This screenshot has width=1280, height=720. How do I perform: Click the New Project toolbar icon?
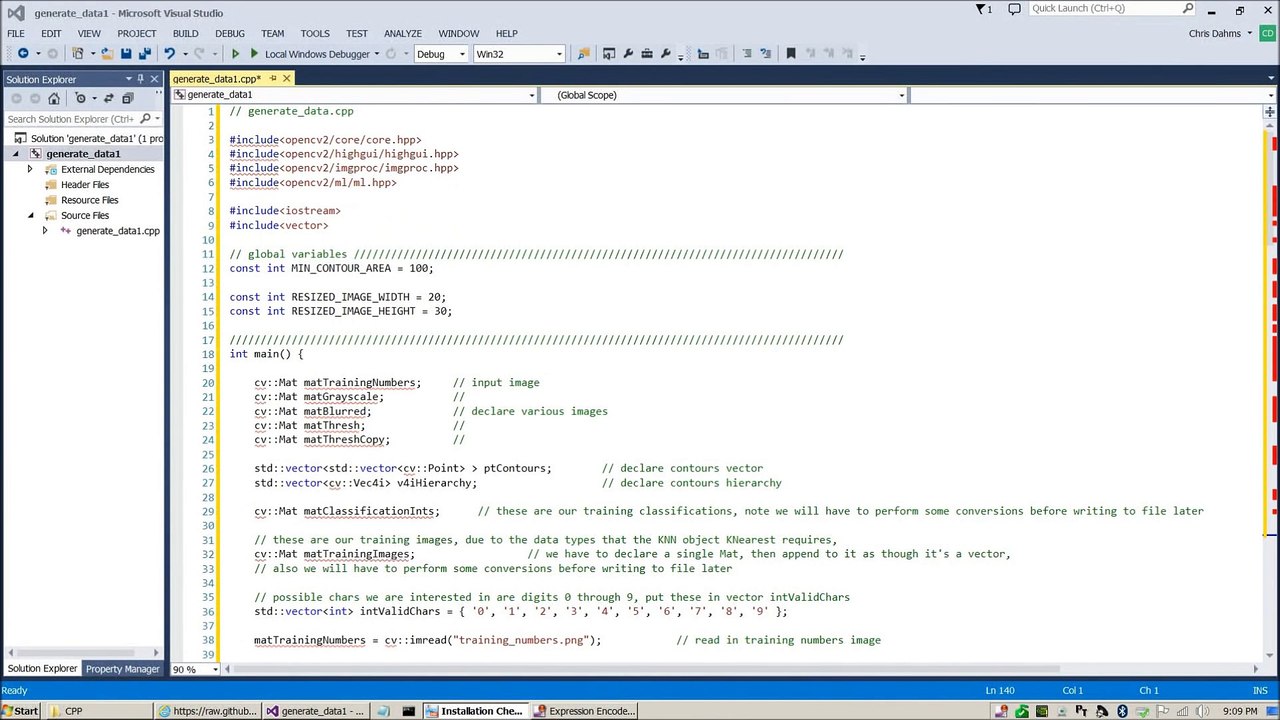point(78,54)
